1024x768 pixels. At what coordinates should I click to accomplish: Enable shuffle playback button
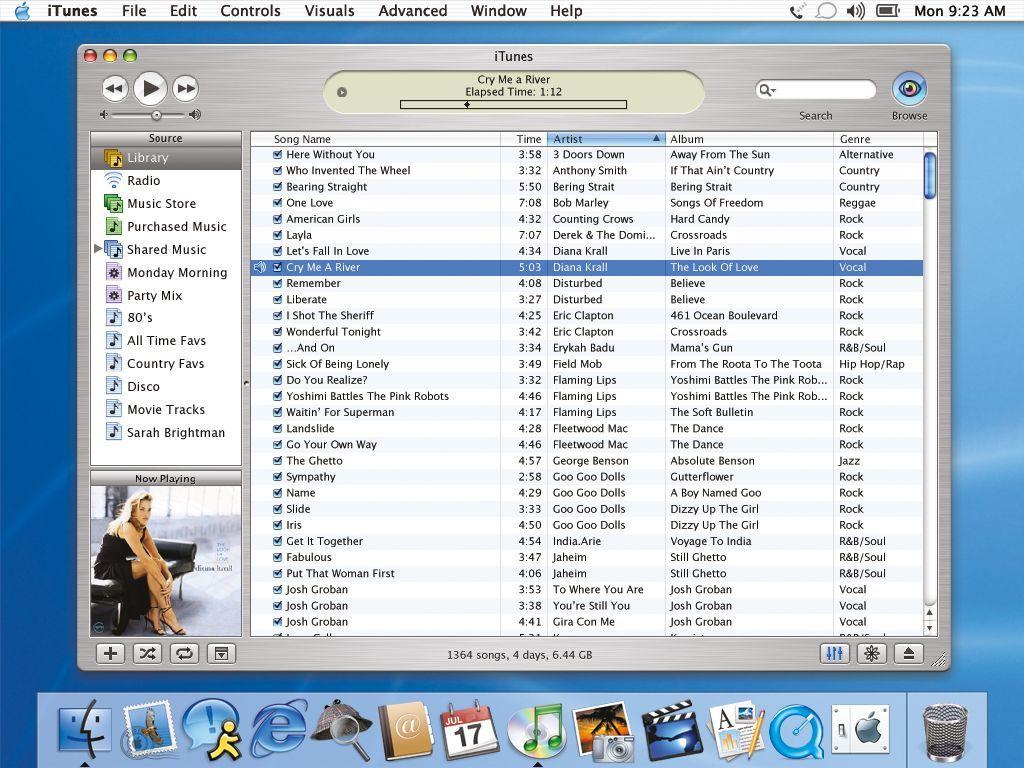coord(148,653)
